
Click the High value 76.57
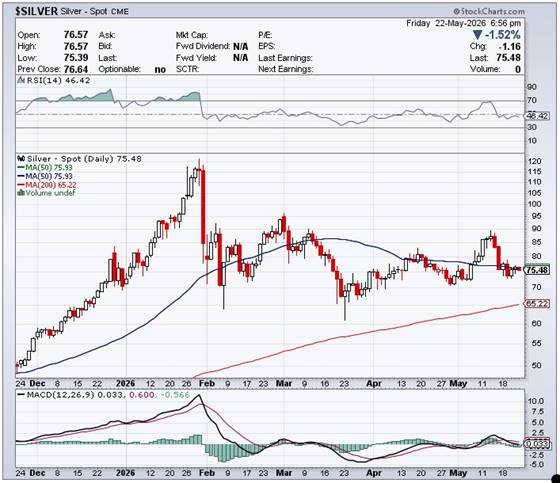point(76,46)
